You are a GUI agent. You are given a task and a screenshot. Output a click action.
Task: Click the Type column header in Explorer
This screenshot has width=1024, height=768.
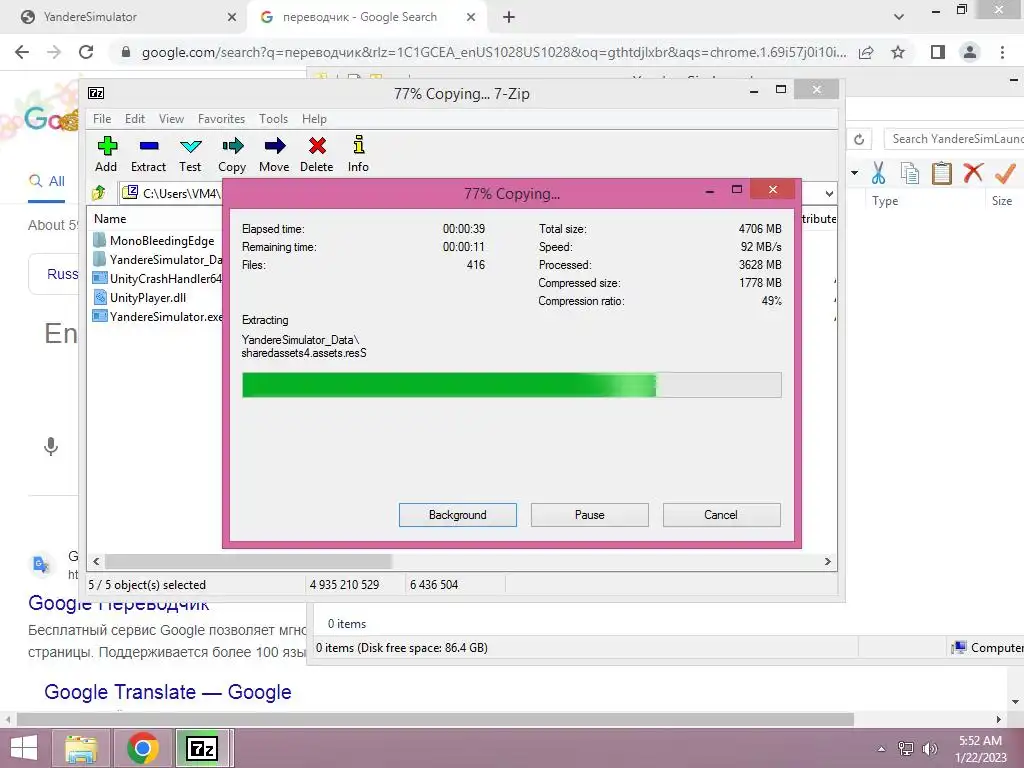885,201
